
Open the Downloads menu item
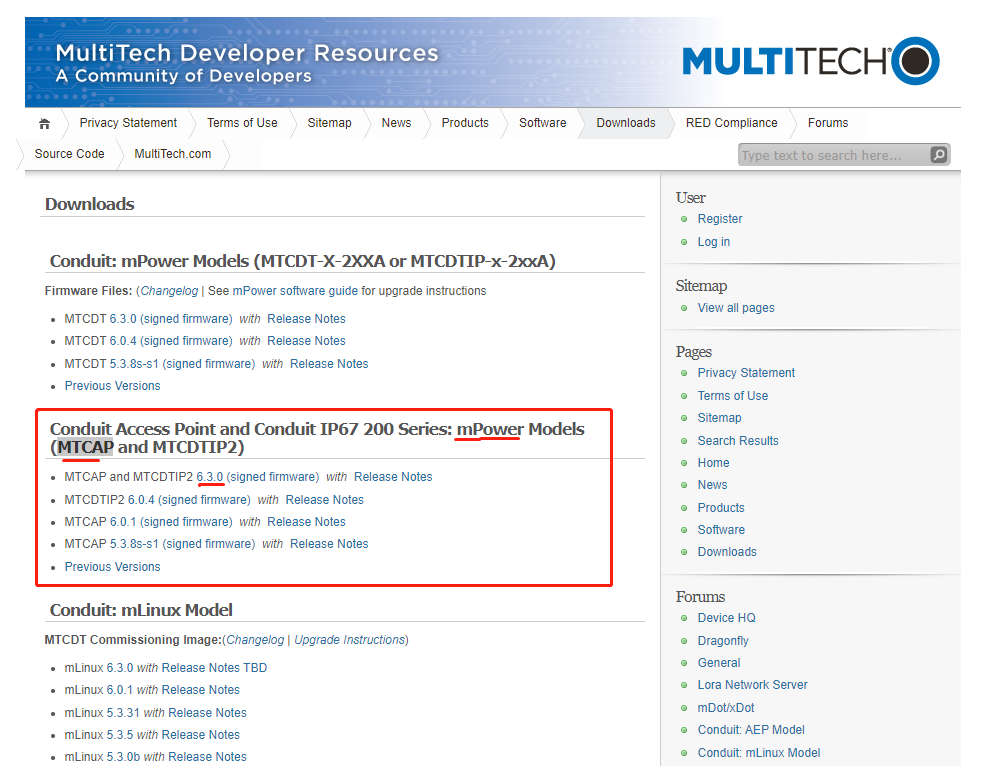pos(626,123)
